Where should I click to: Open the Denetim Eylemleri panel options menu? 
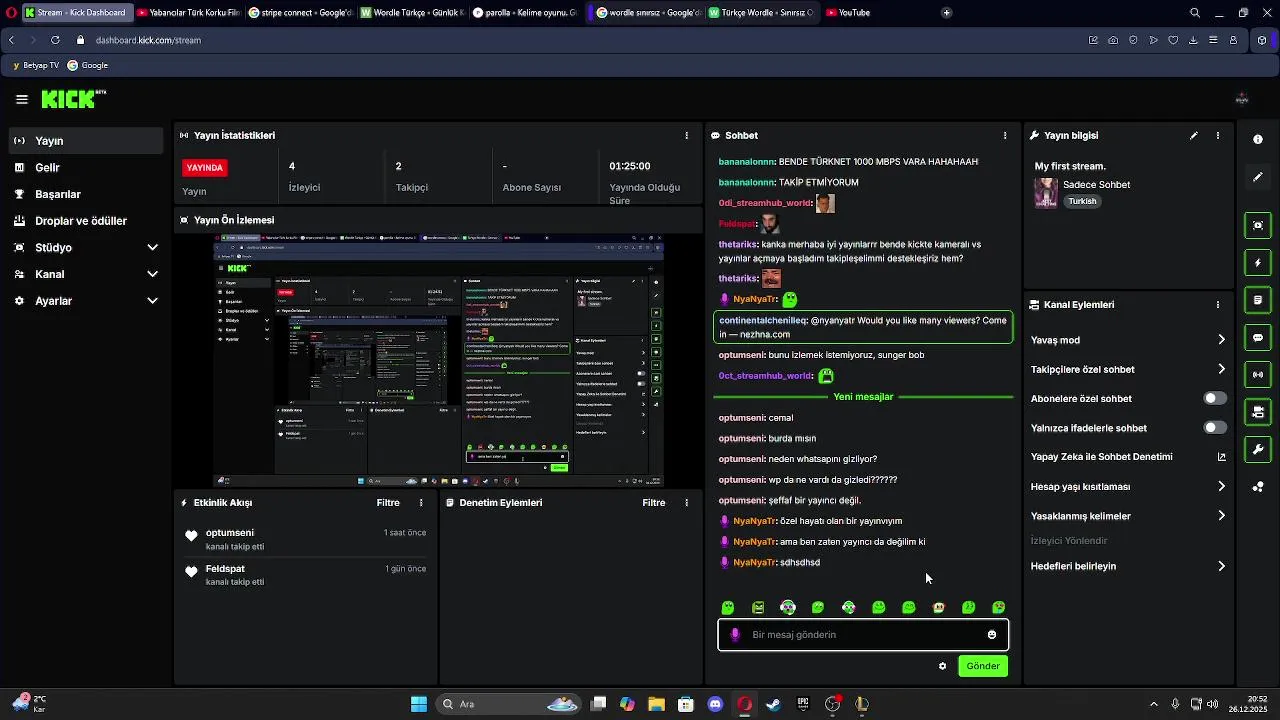point(686,503)
